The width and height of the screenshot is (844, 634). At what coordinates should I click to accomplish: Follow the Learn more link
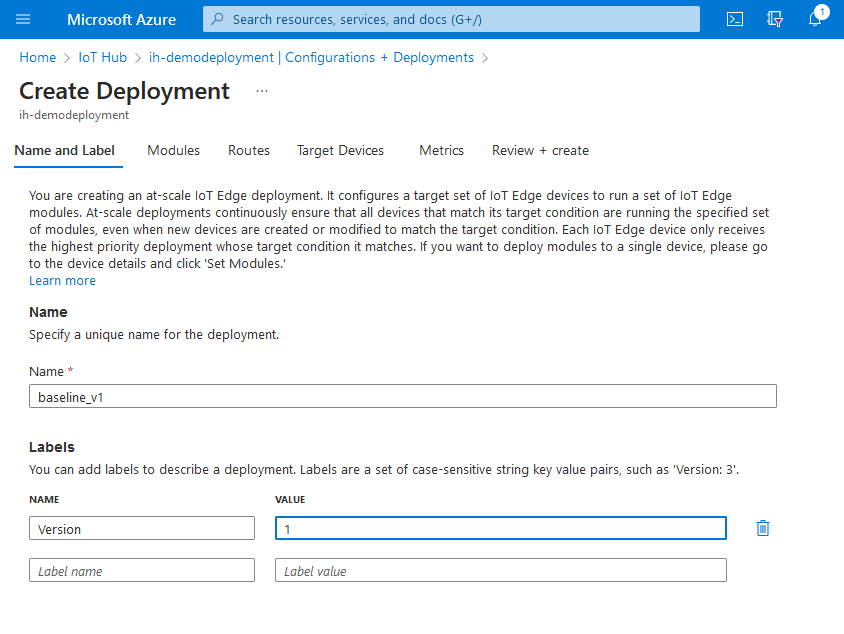[63, 281]
